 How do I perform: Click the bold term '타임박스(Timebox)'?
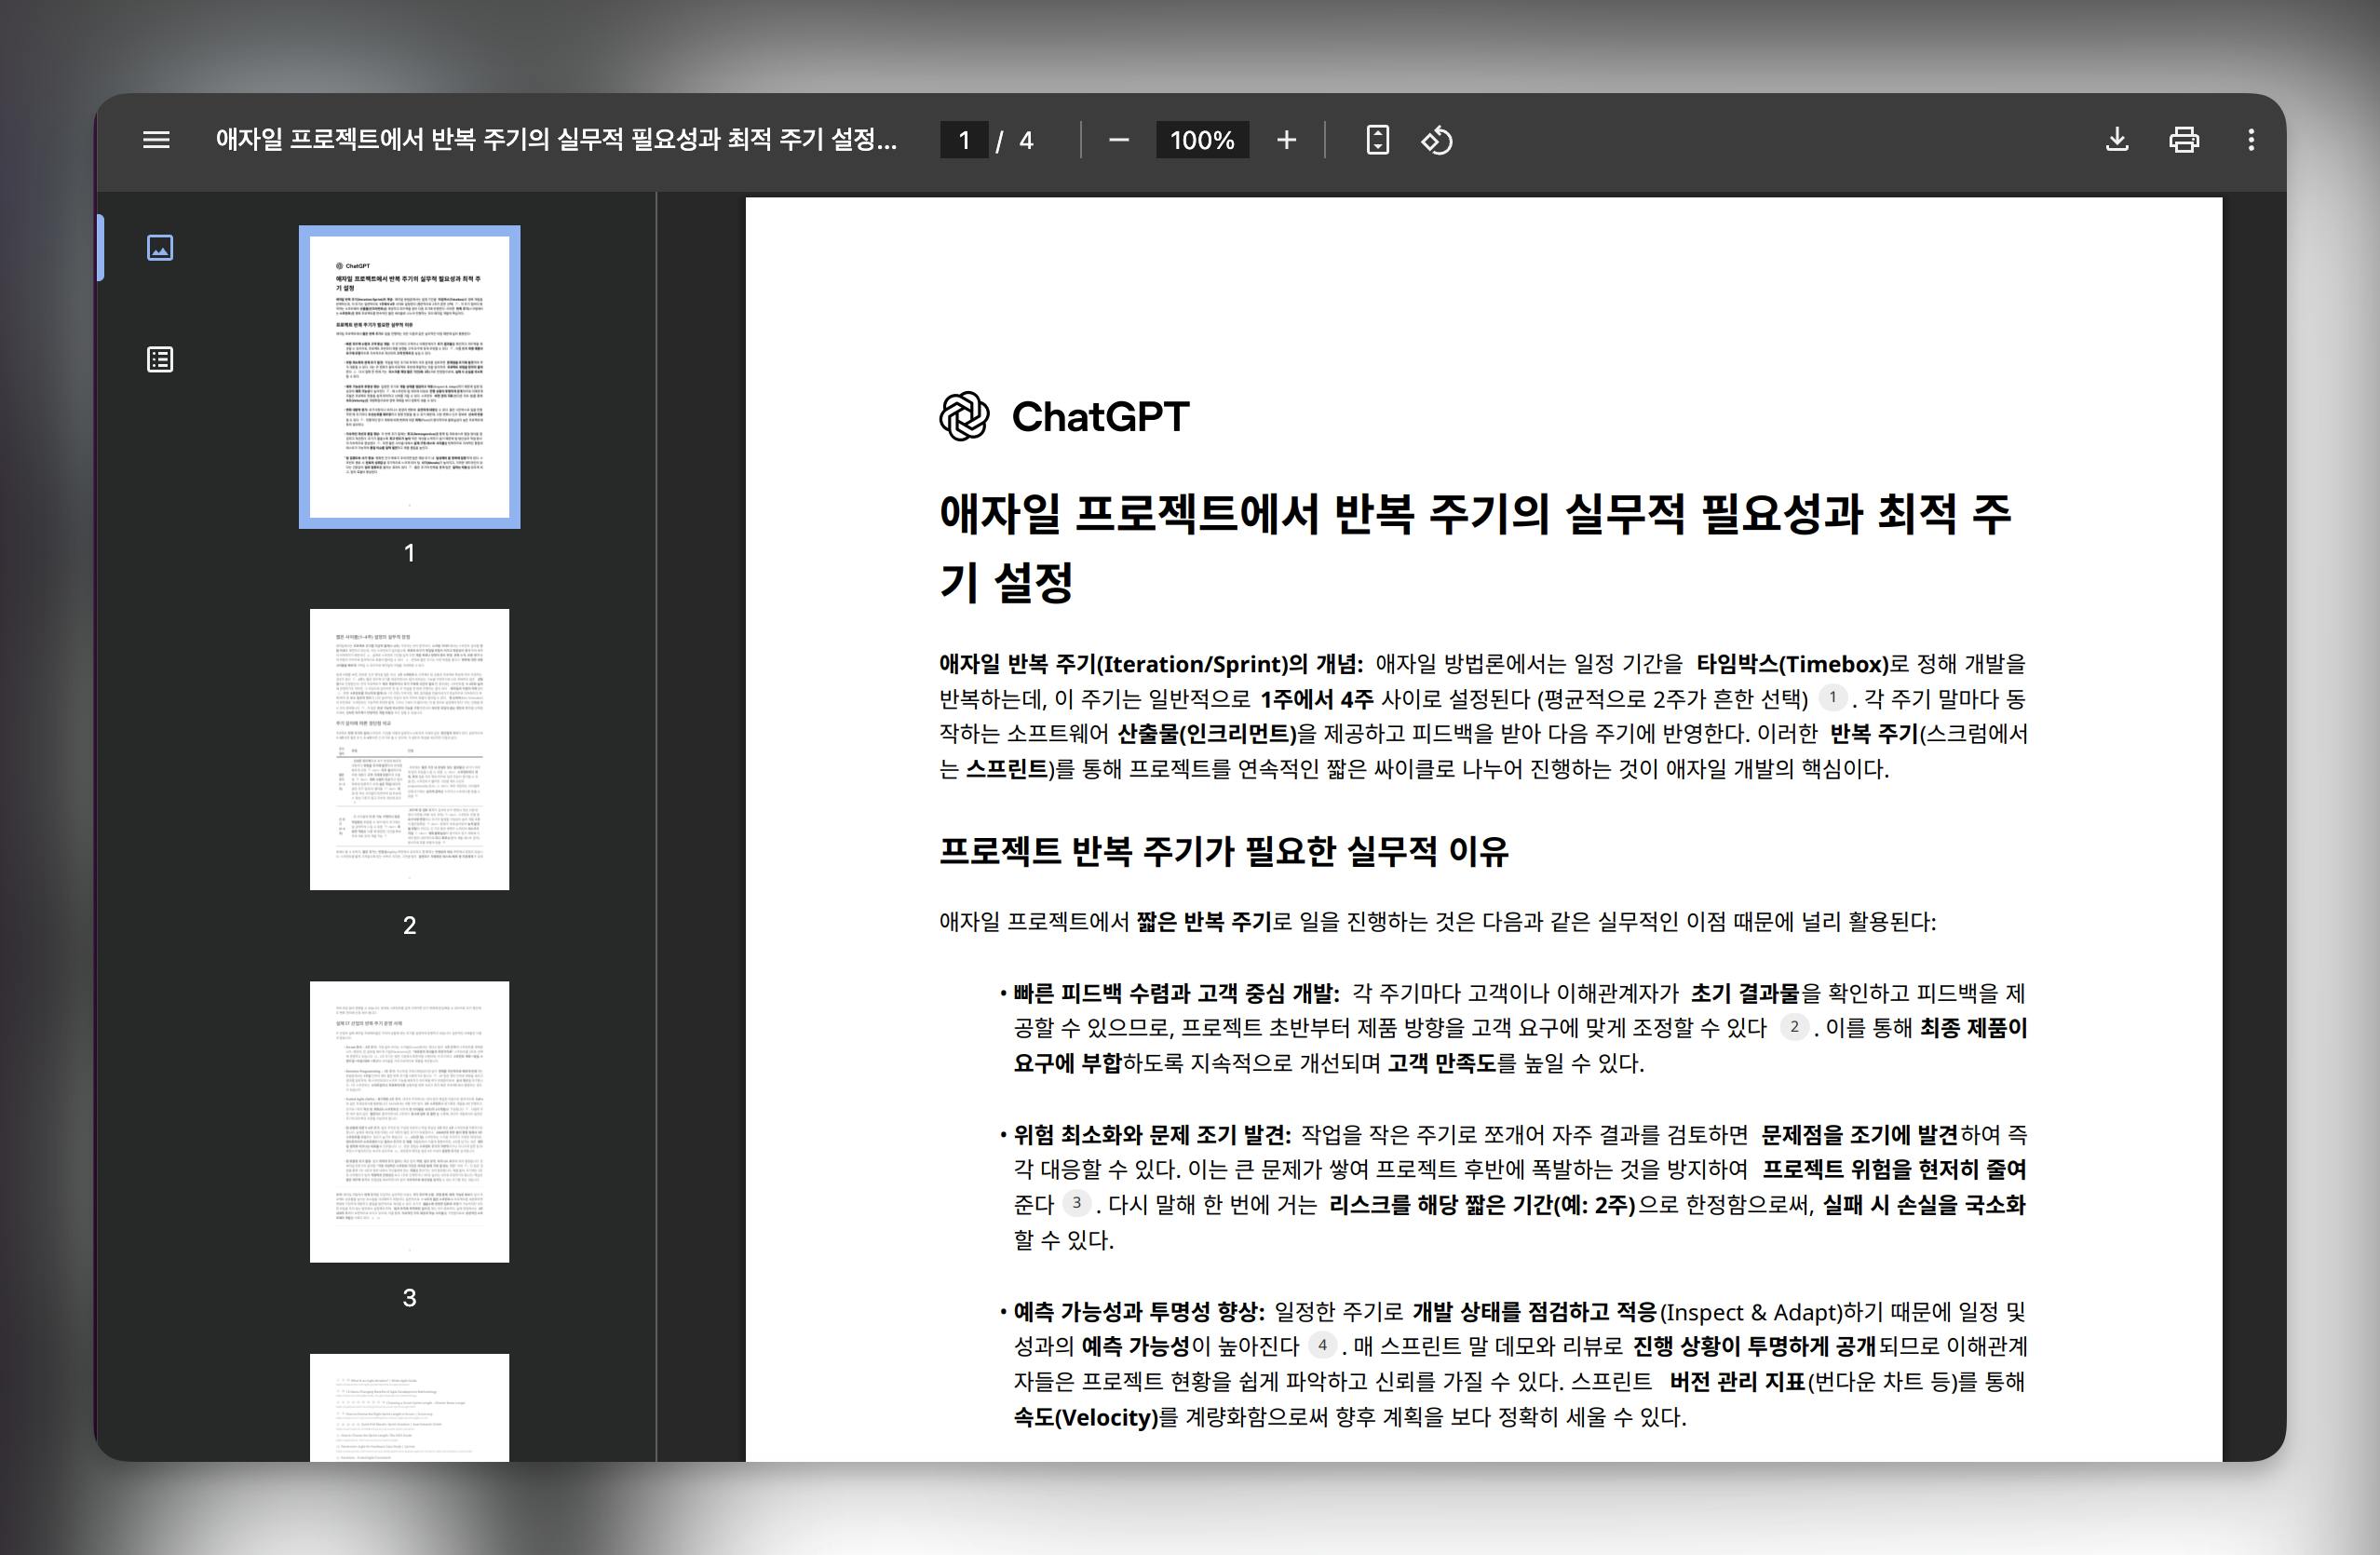[x=1792, y=664]
